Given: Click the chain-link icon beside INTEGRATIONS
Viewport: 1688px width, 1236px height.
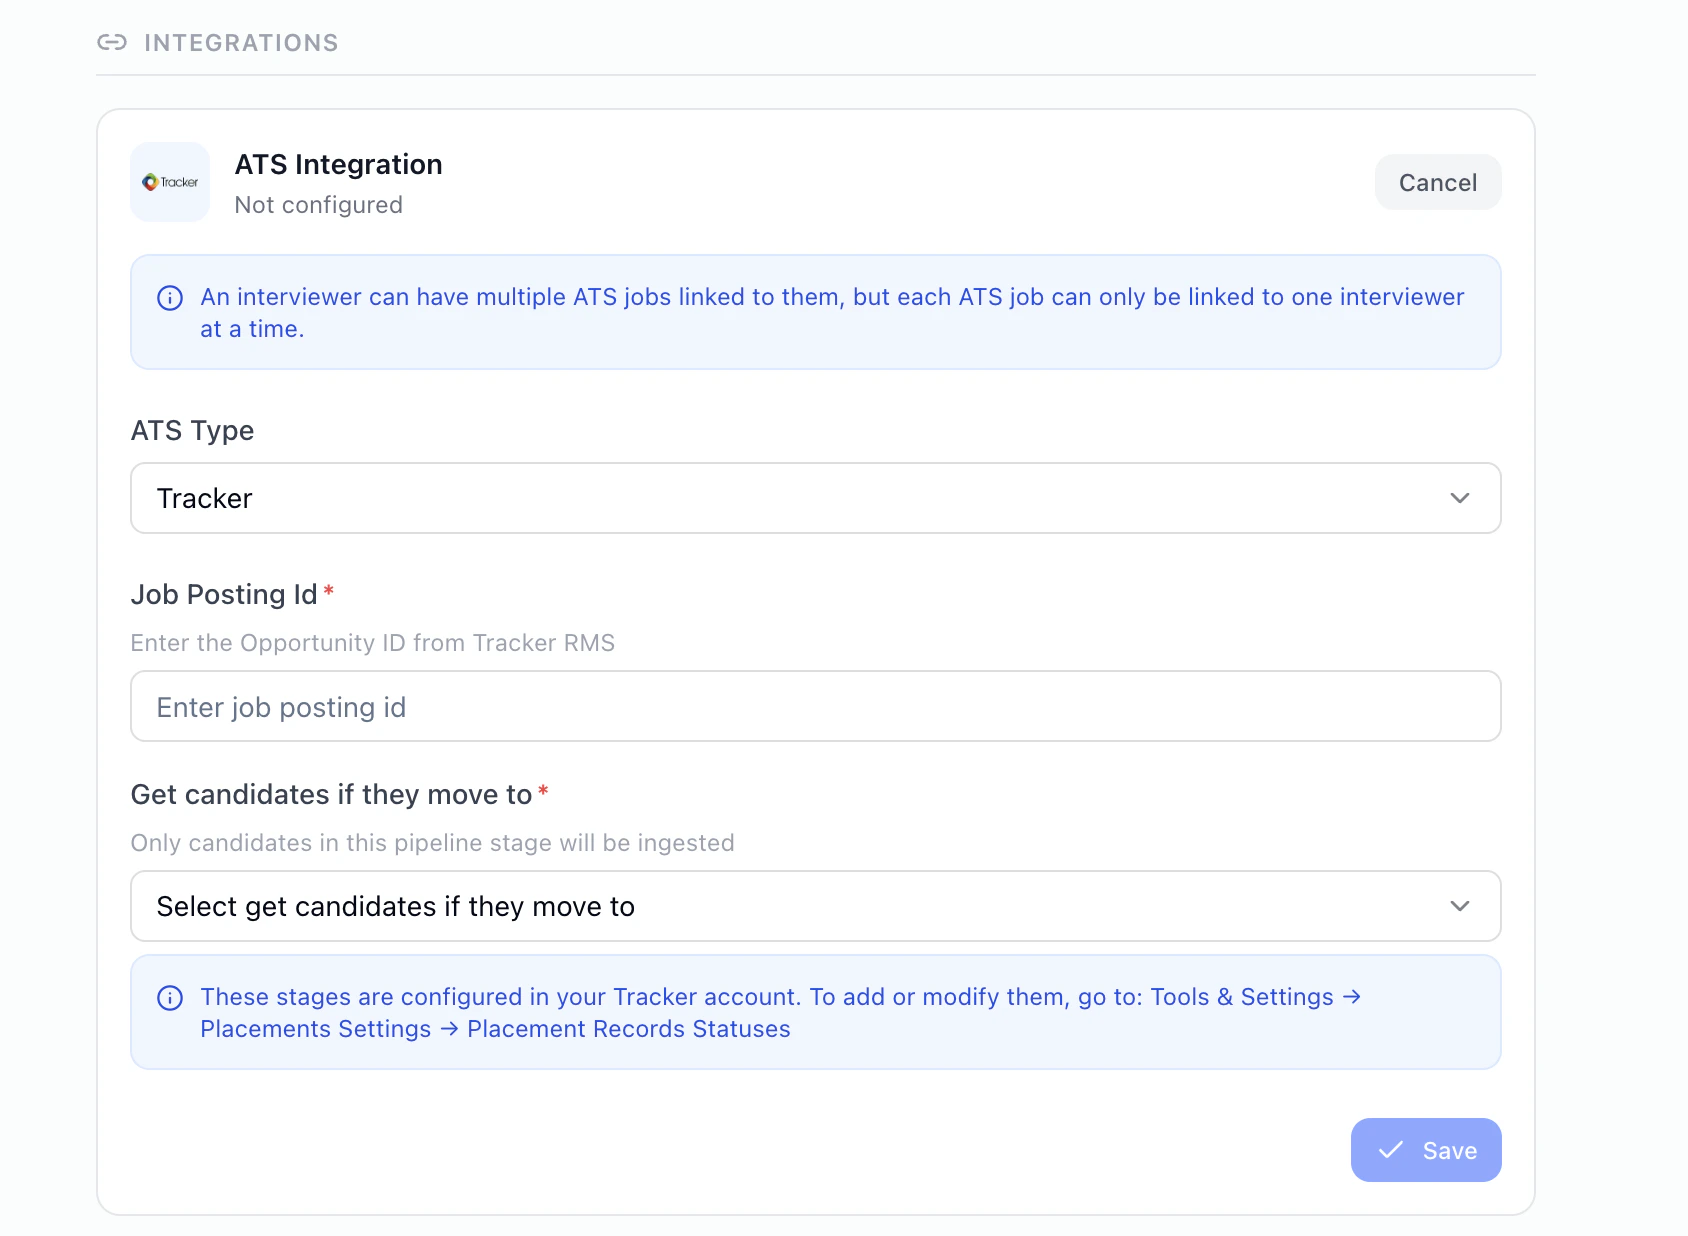Looking at the screenshot, I should [x=112, y=42].
